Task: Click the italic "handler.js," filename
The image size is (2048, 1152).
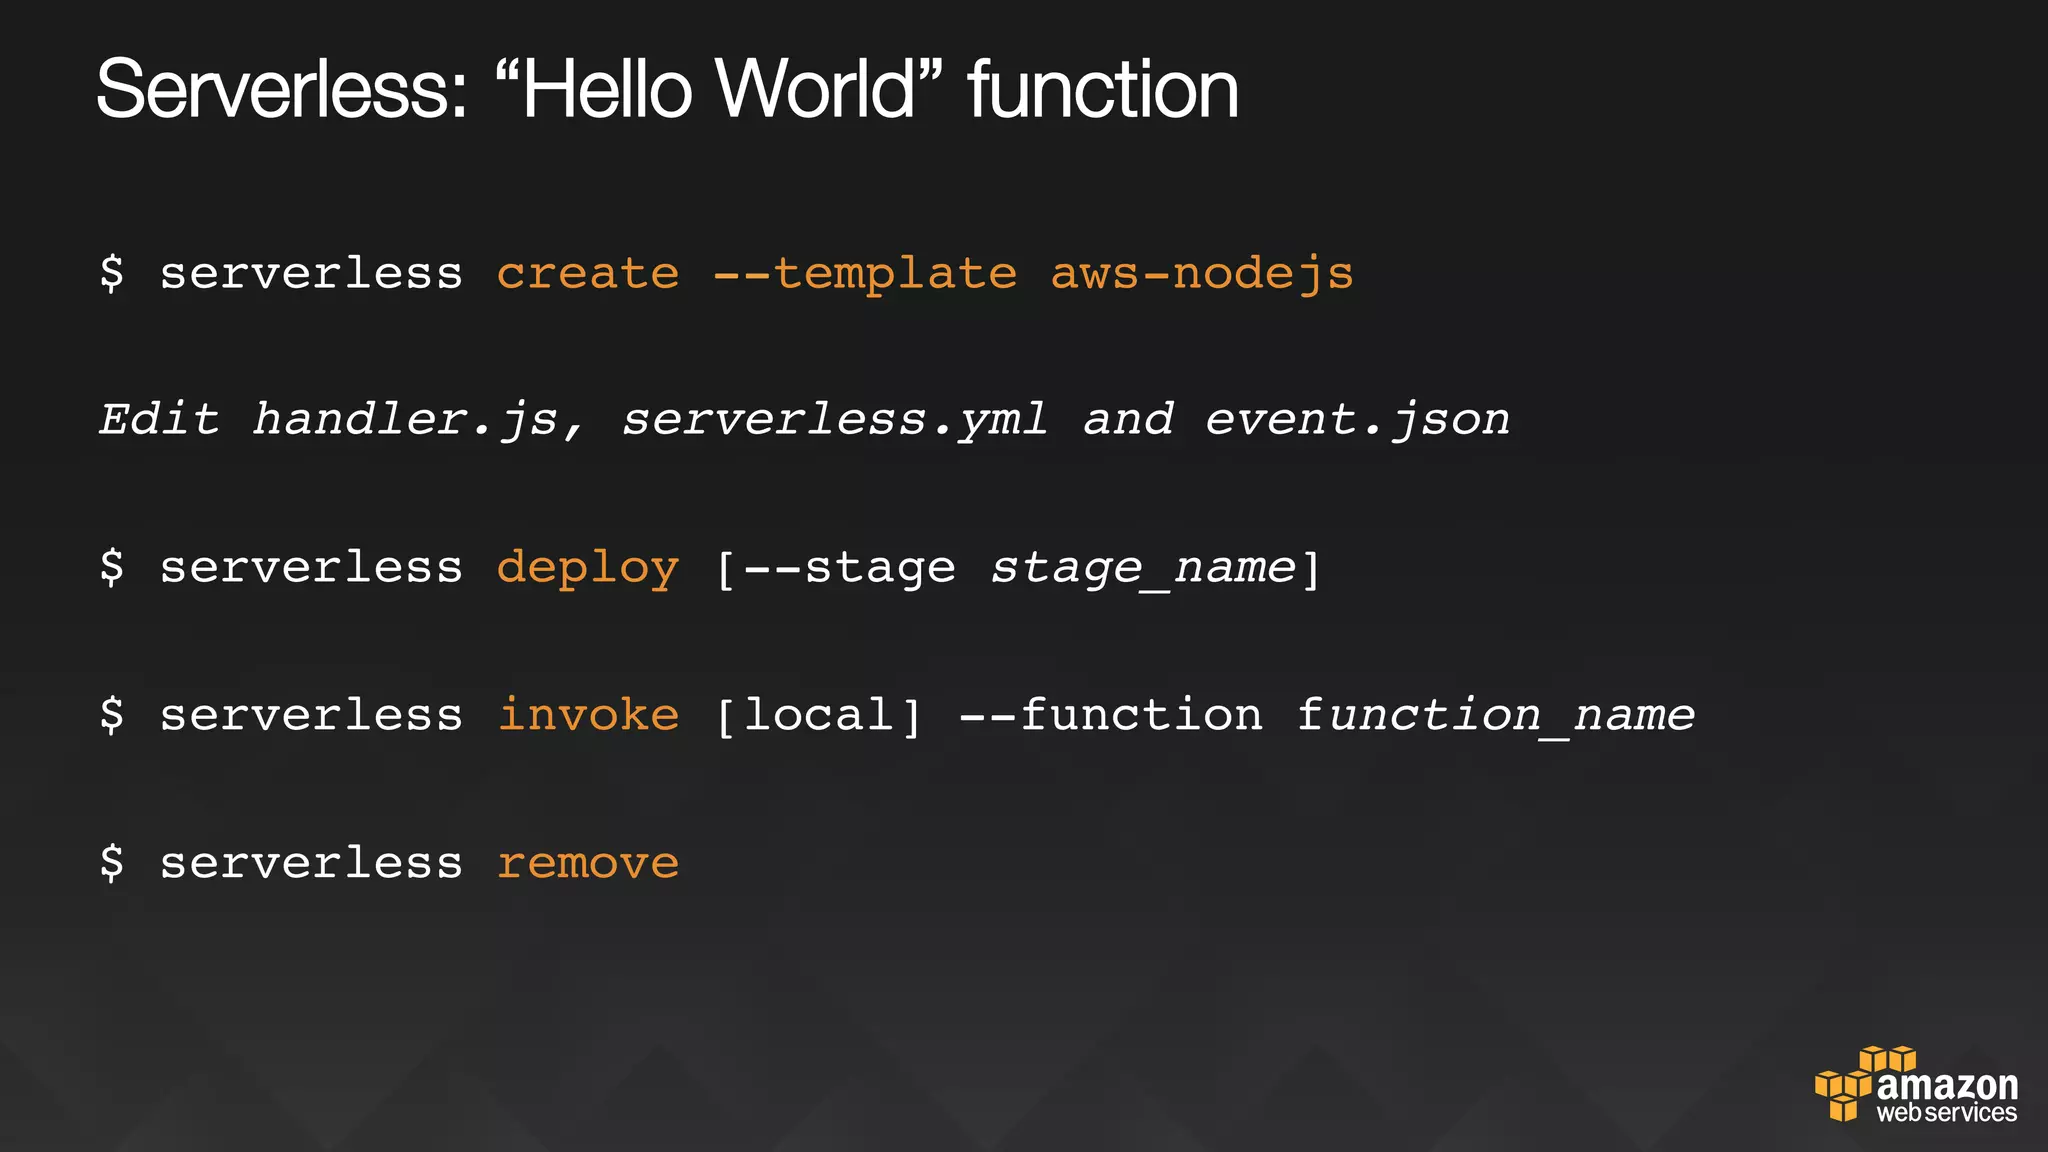Action: [417, 419]
